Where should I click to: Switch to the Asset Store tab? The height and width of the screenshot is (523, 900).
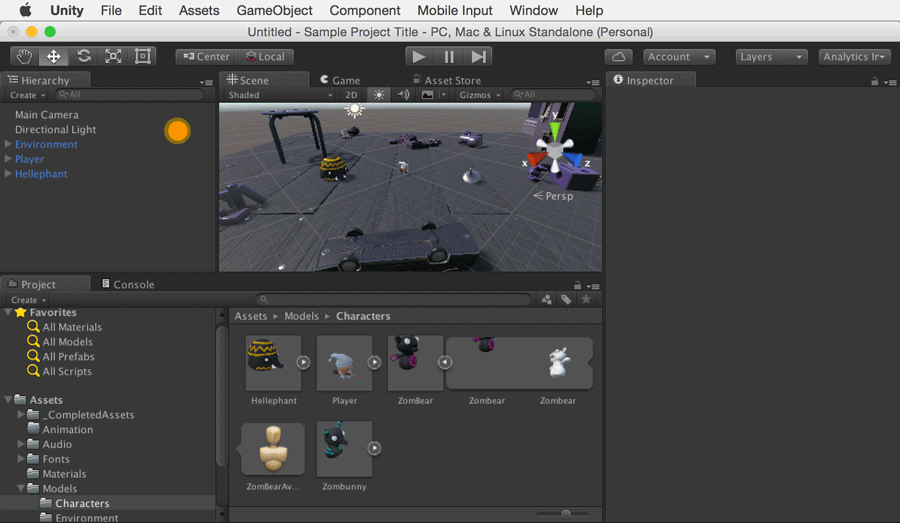447,80
